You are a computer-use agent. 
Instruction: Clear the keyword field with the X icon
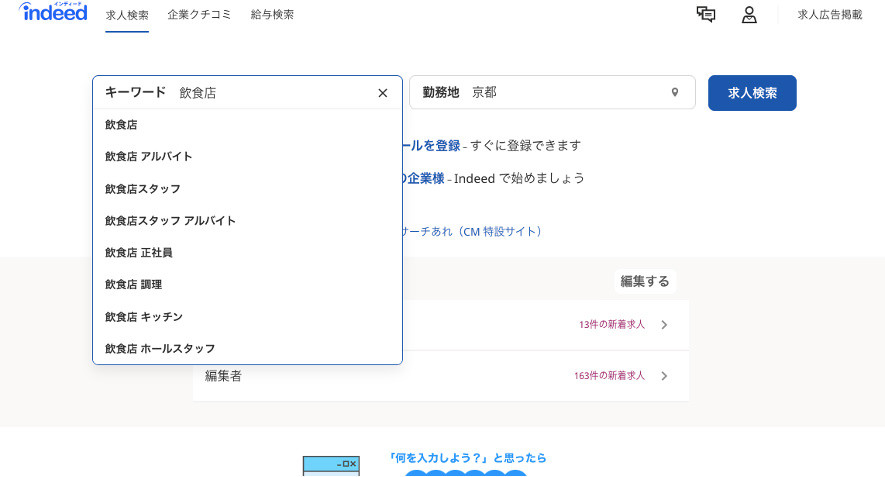tap(382, 93)
